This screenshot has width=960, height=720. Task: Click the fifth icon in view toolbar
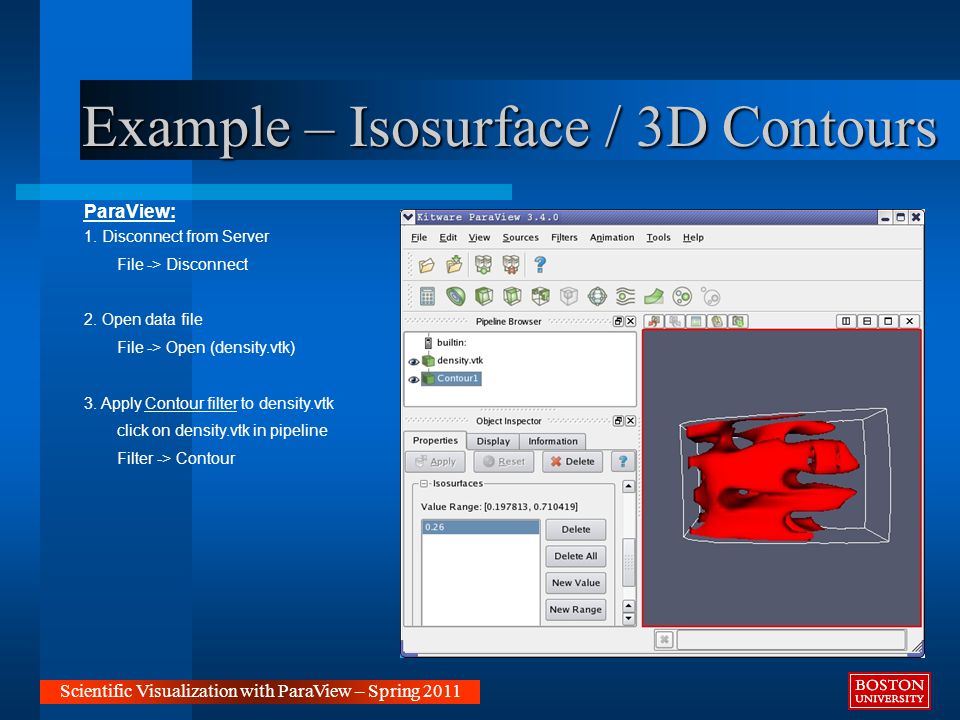[x=738, y=321]
